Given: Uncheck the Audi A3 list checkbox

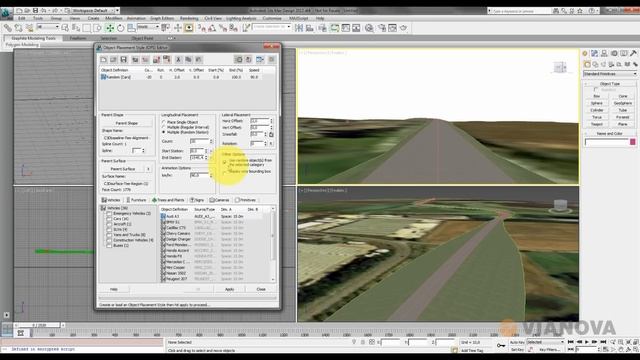Looking at the screenshot, I should 163,216.
